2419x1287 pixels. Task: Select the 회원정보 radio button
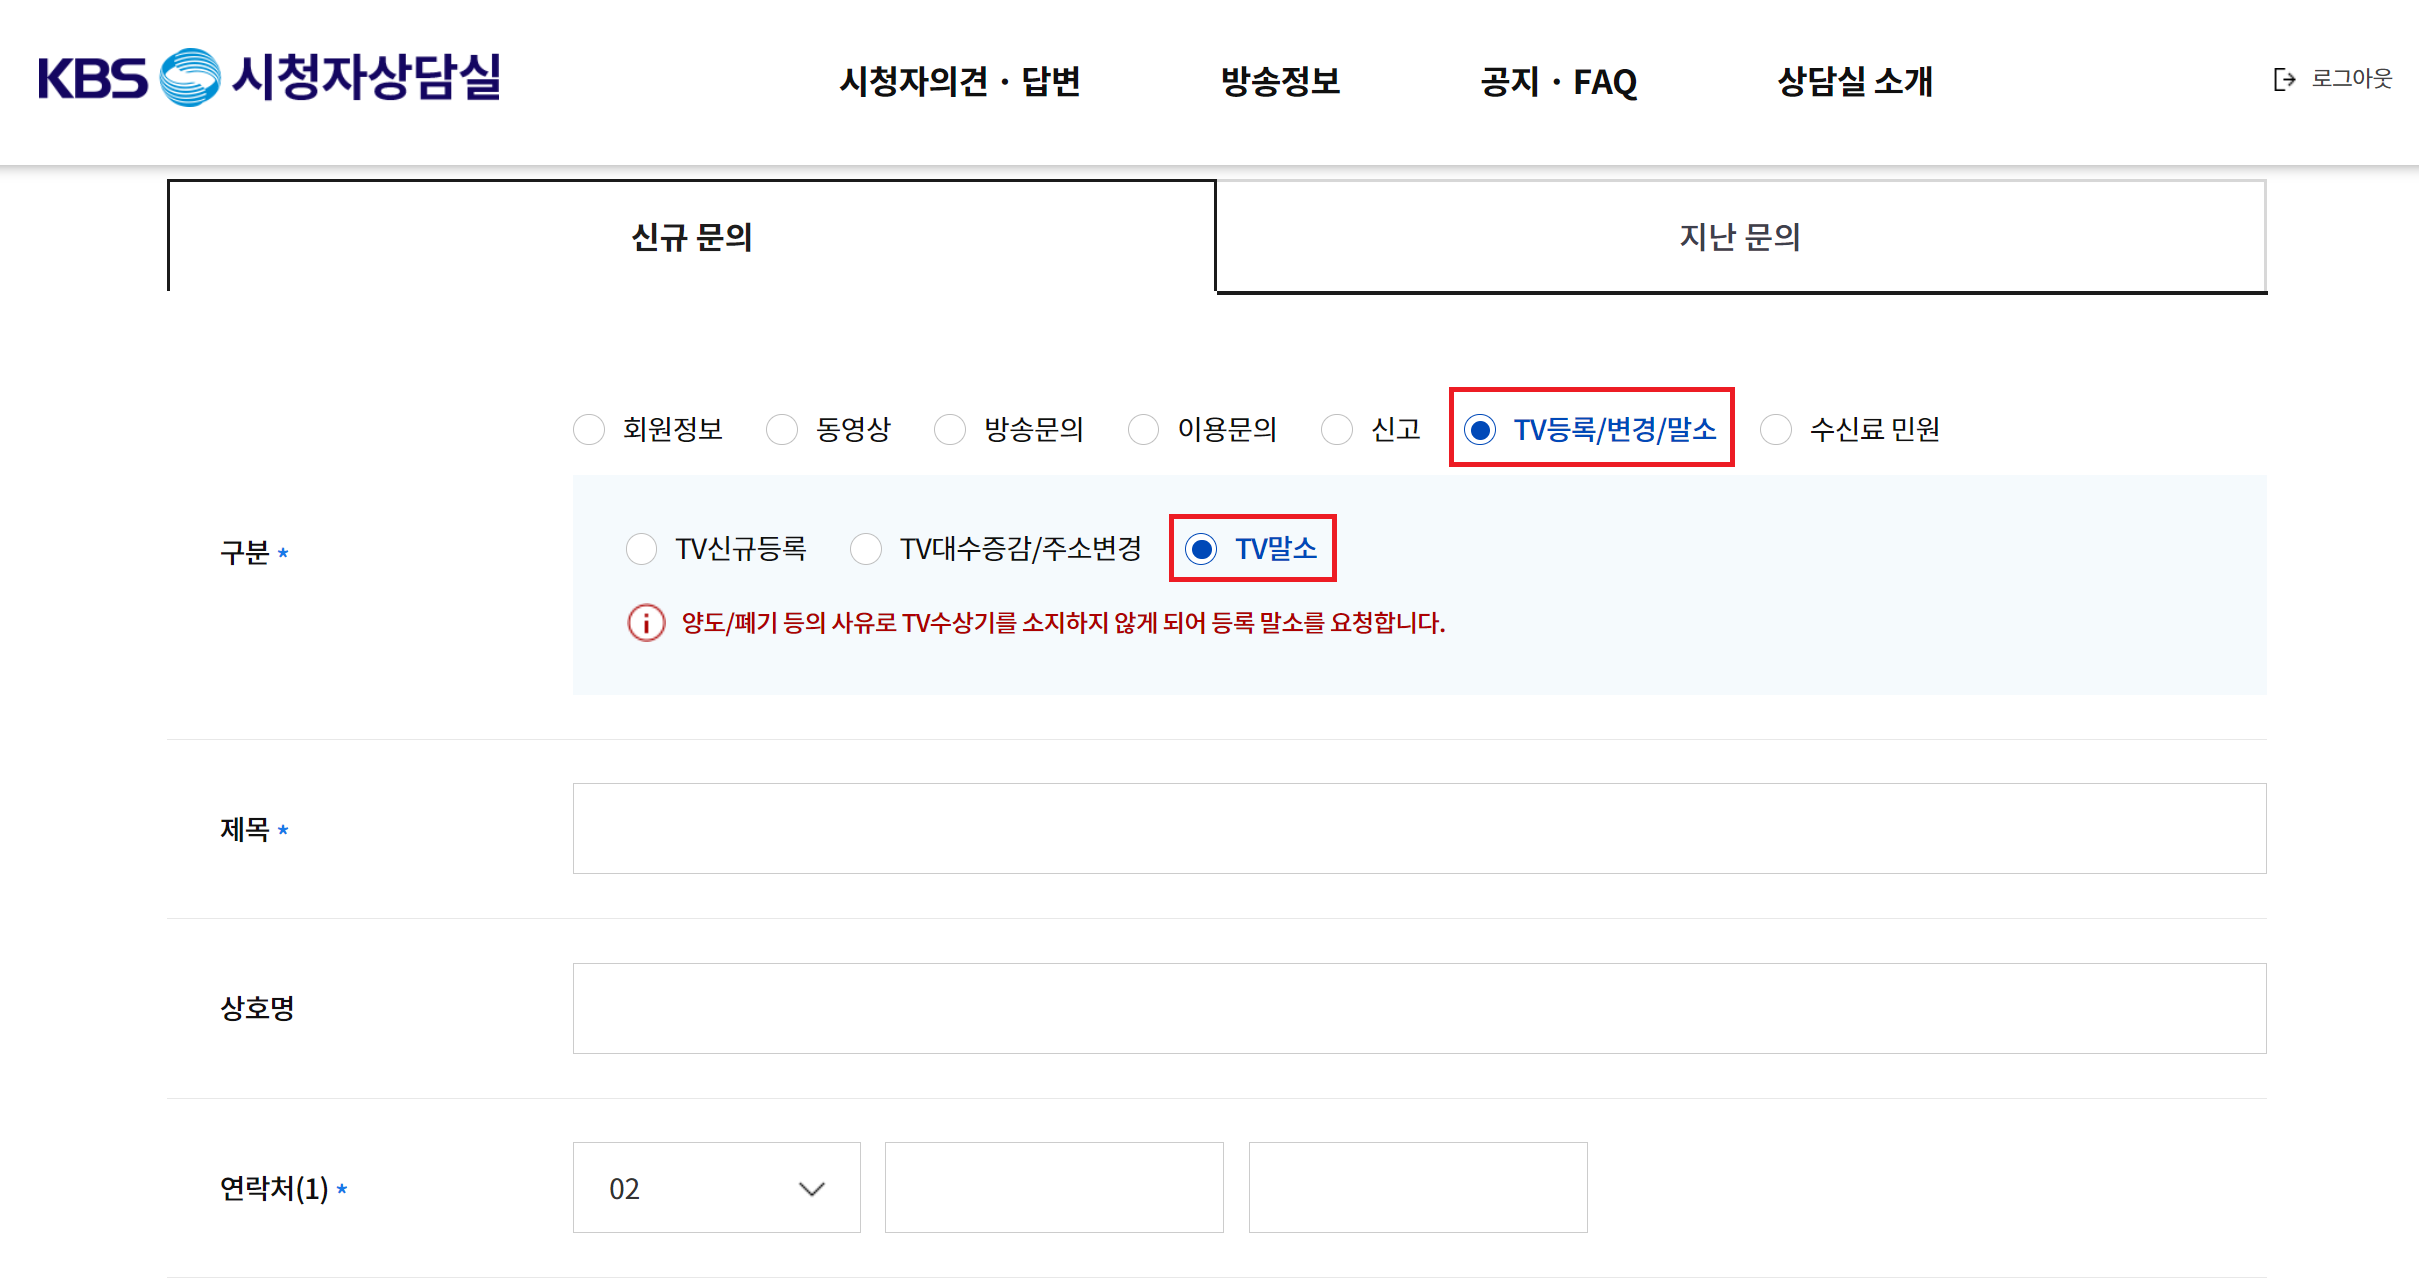589,429
